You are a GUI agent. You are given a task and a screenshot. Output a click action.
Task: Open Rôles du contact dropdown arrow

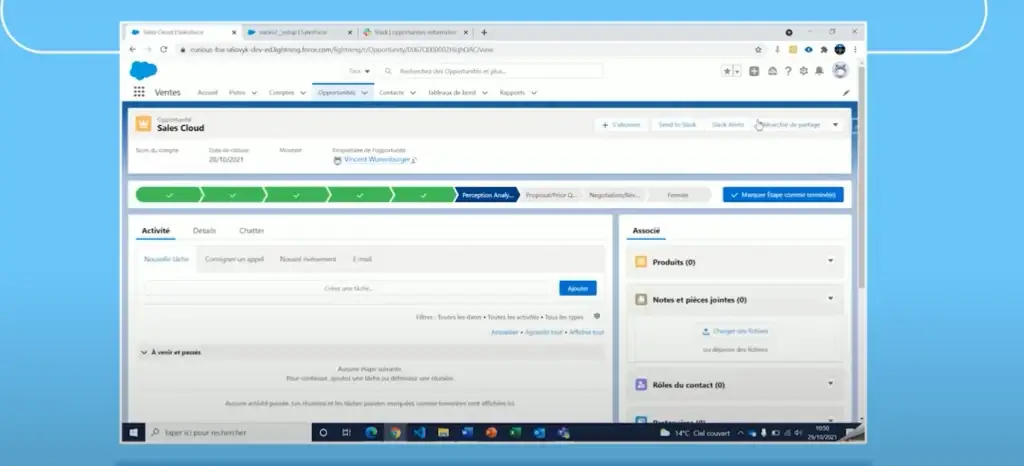[831, 383]
